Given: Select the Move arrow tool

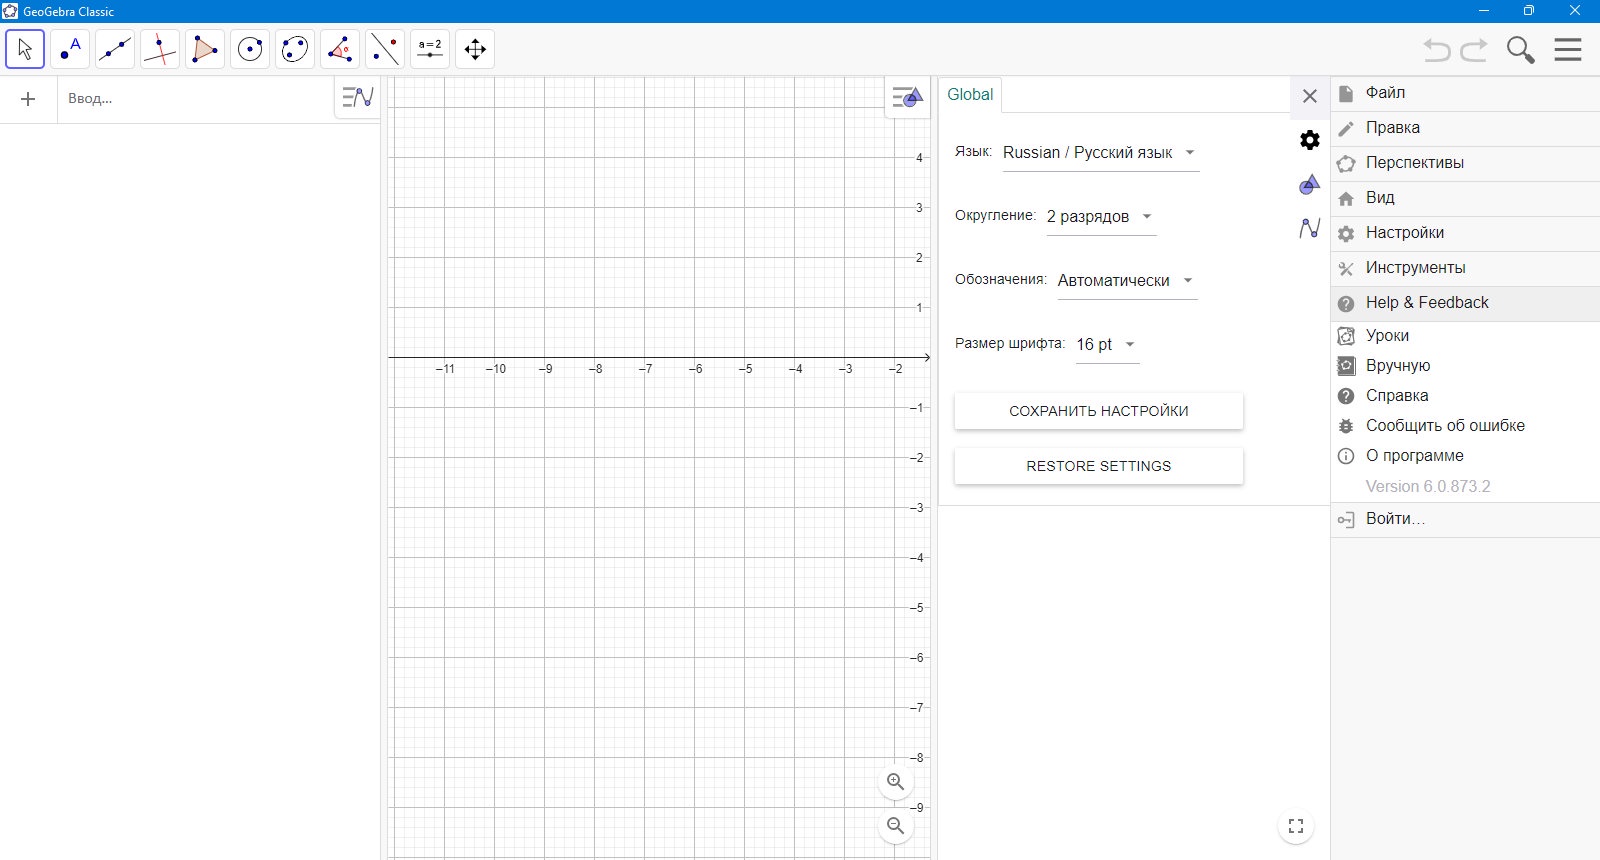Looking at the screenshot, I should click(x=25, y=49).
